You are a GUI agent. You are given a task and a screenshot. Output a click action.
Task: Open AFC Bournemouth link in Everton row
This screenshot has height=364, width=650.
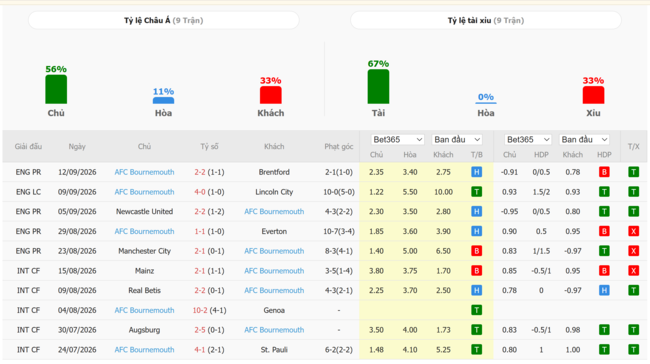click(144, 231)
